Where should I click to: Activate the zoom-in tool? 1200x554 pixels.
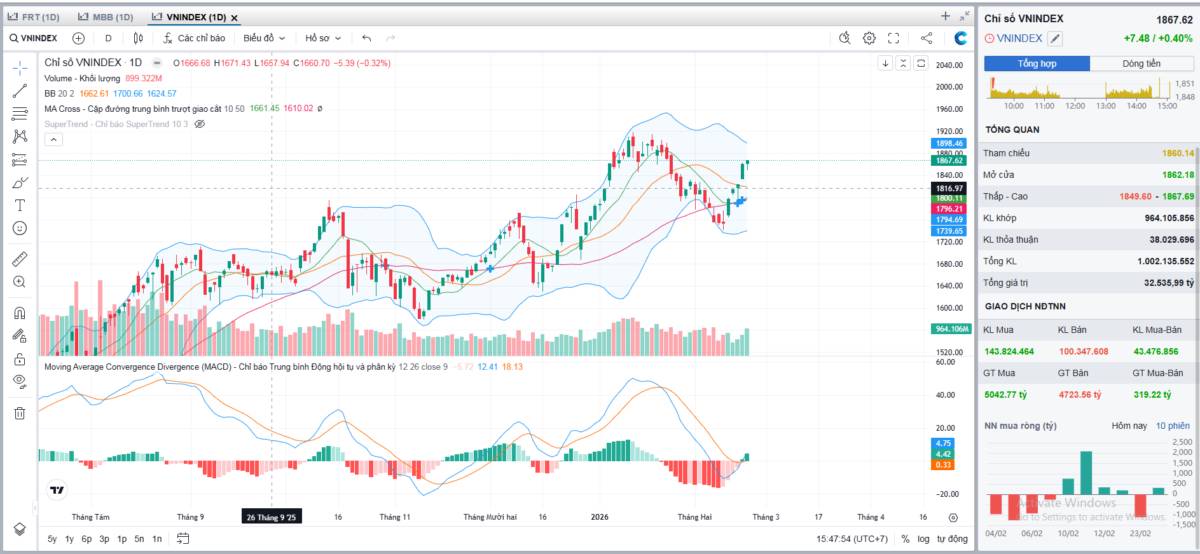tap(20, 282)
